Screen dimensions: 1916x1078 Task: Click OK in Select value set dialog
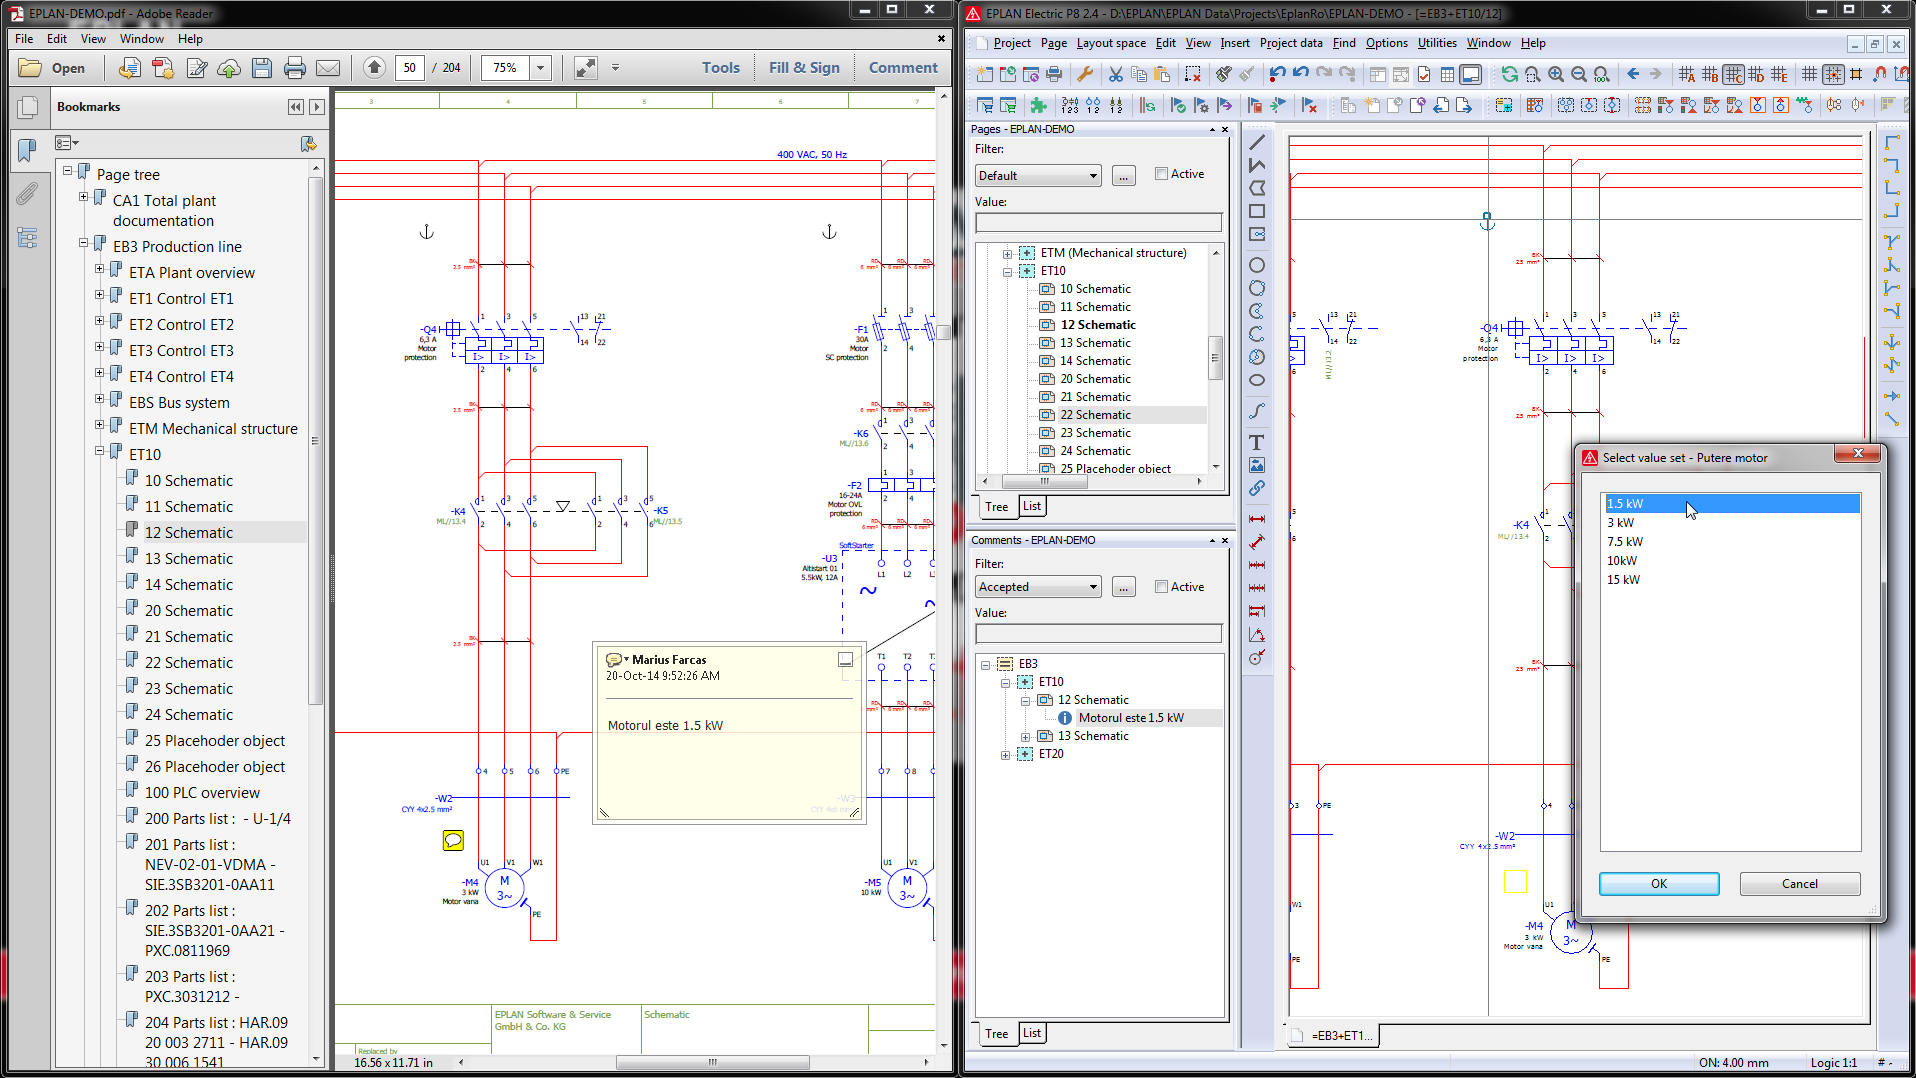point(1658,884)
